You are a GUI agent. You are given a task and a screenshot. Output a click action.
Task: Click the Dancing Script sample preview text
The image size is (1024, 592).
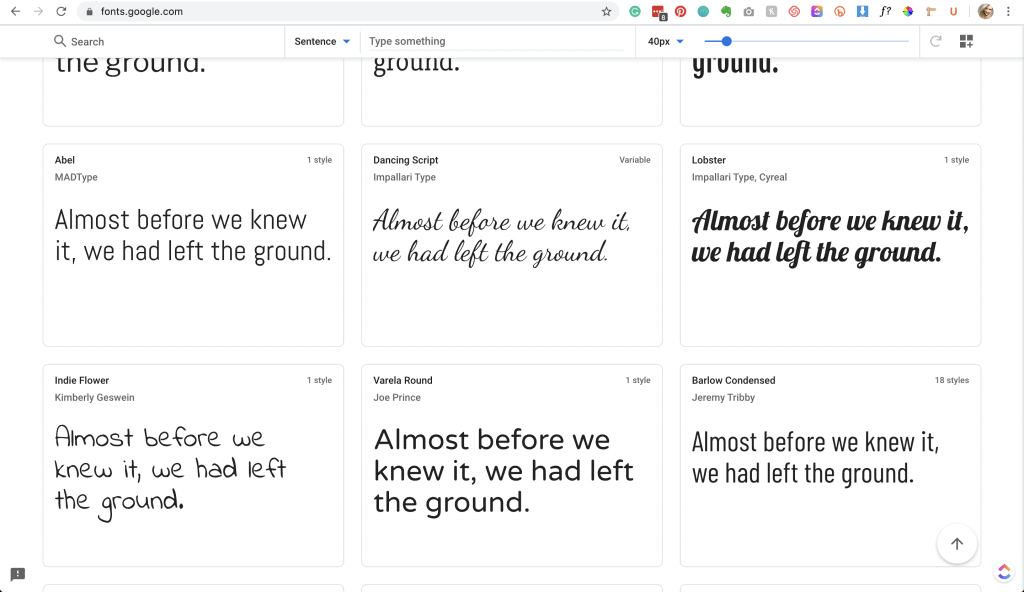point(502,236)
